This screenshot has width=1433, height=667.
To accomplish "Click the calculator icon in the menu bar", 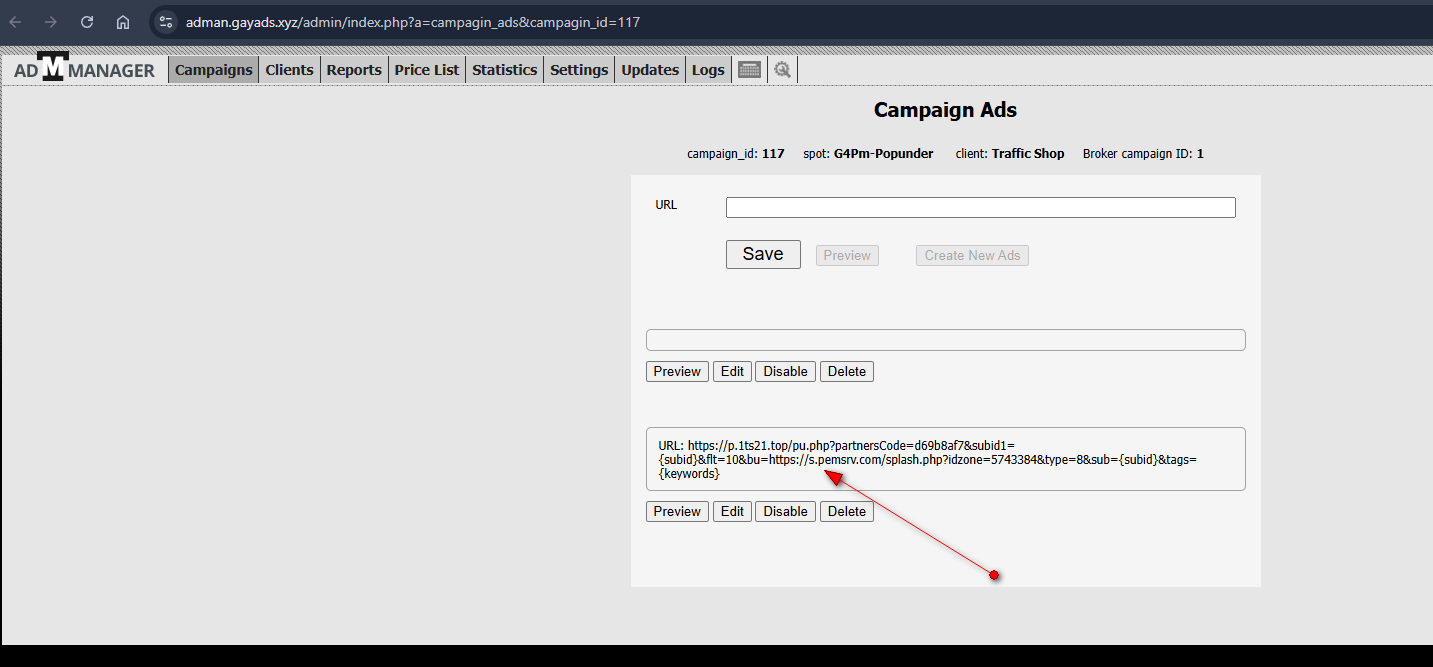I will [749, 69].
